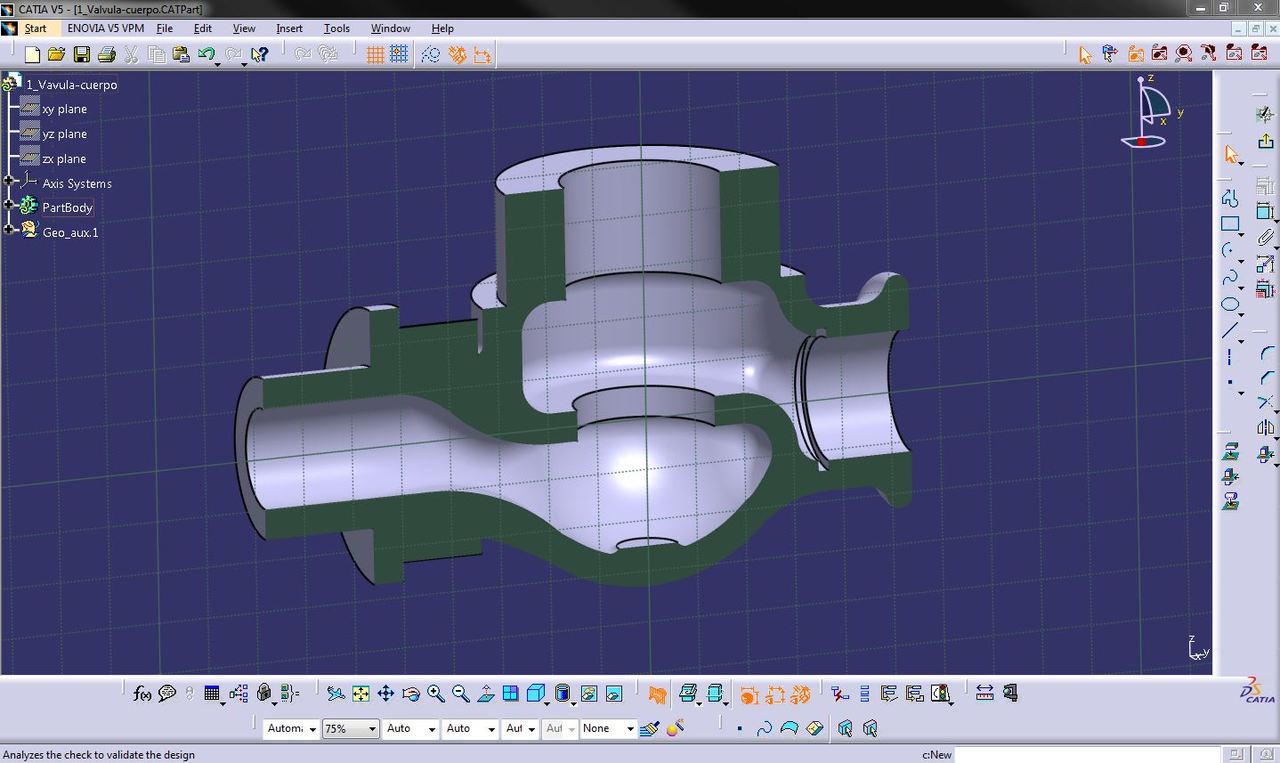The image size is (1280, 763).
Task: Open the Insert menu
Action: [290, 28]
